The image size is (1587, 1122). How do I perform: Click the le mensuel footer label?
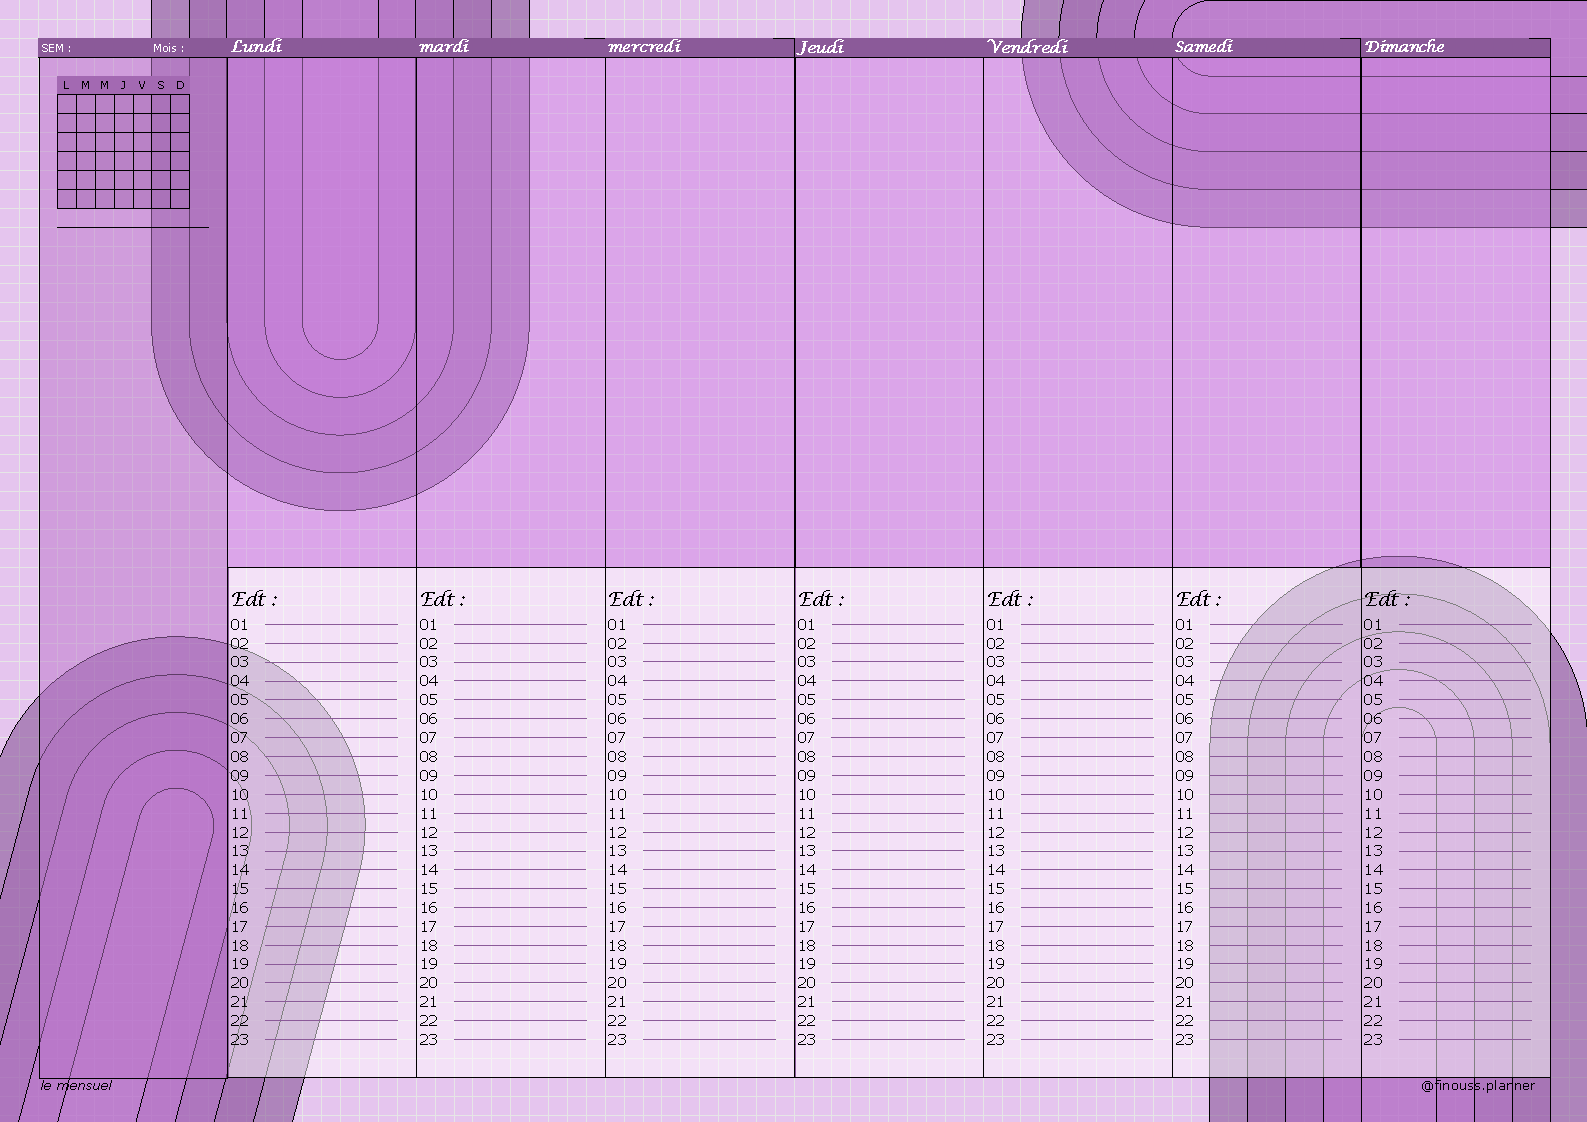pos(76,1085)
